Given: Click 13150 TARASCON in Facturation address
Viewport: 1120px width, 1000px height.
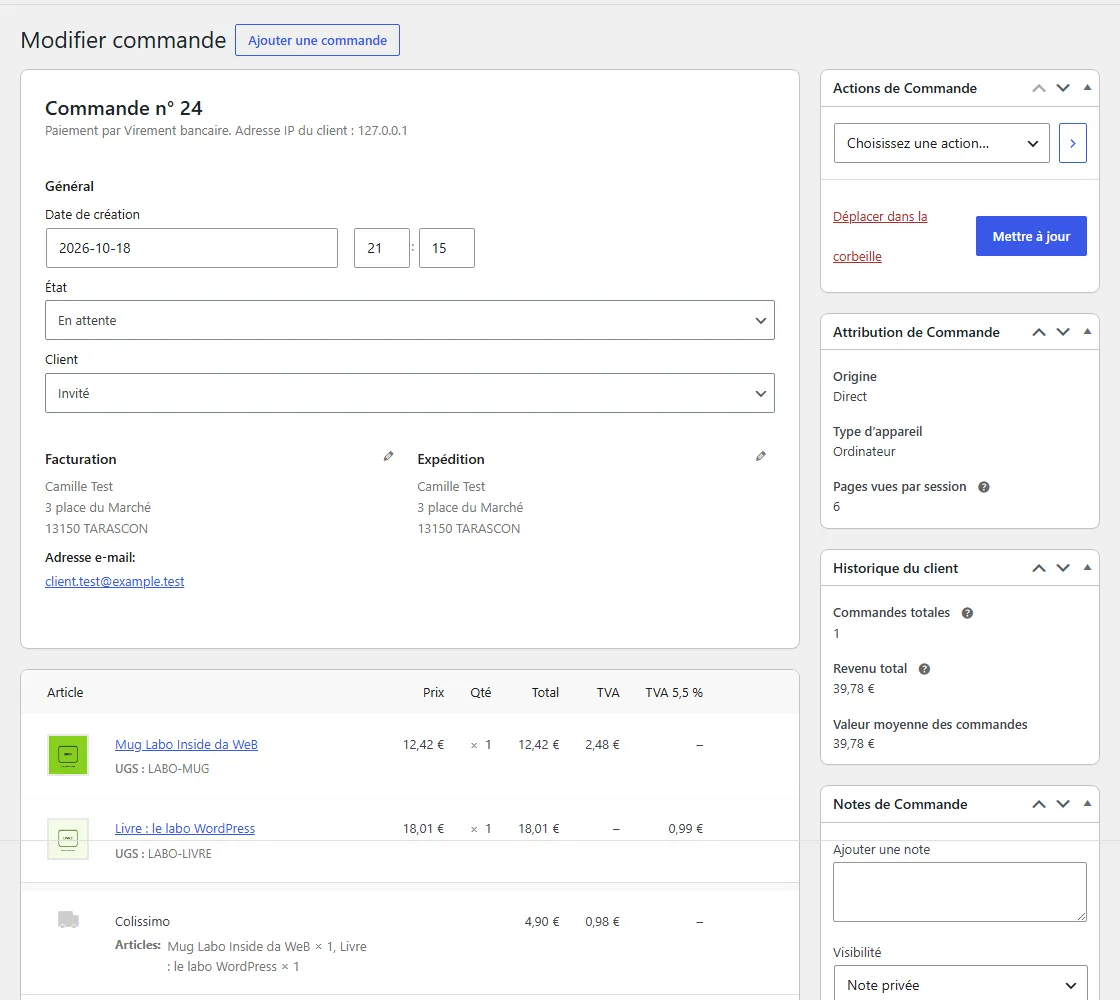Looking at the screenshot, I should click(x=96, y=529).
